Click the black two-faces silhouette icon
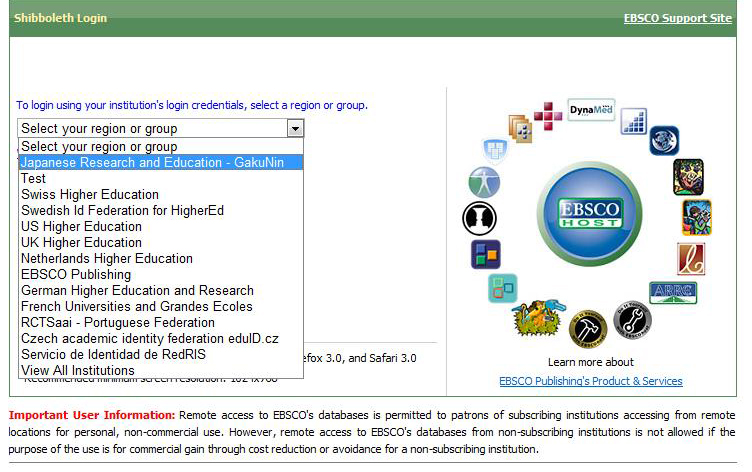752x472 pixels. pyautogui.click(x=480, y=219)
